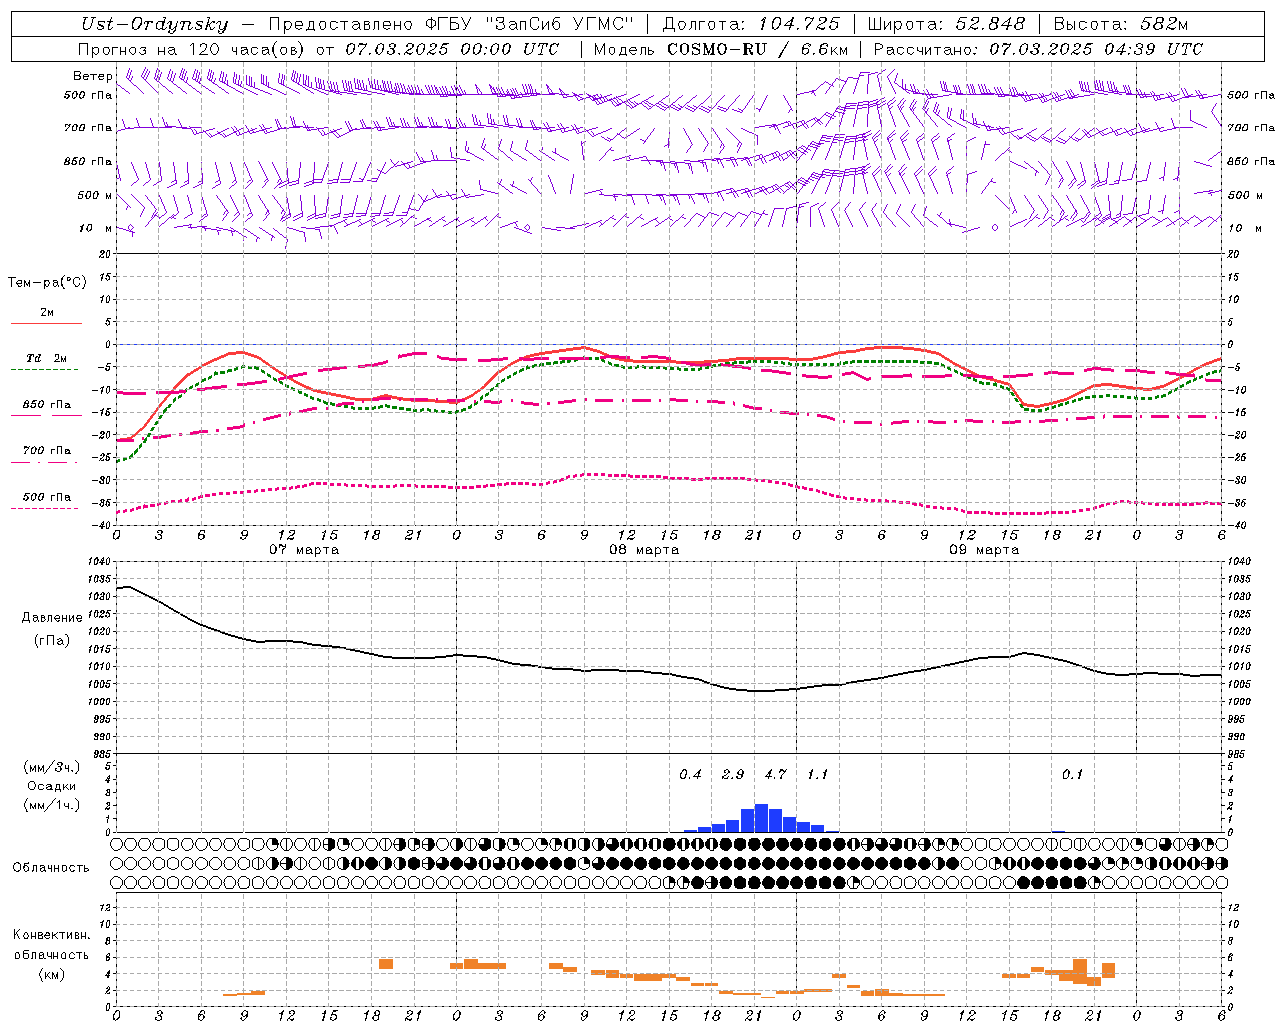Image resolution: width=1280 pixels, height=1024 pixels.
Task: Click the Осадки precipitation label
Action: point(51,786)
